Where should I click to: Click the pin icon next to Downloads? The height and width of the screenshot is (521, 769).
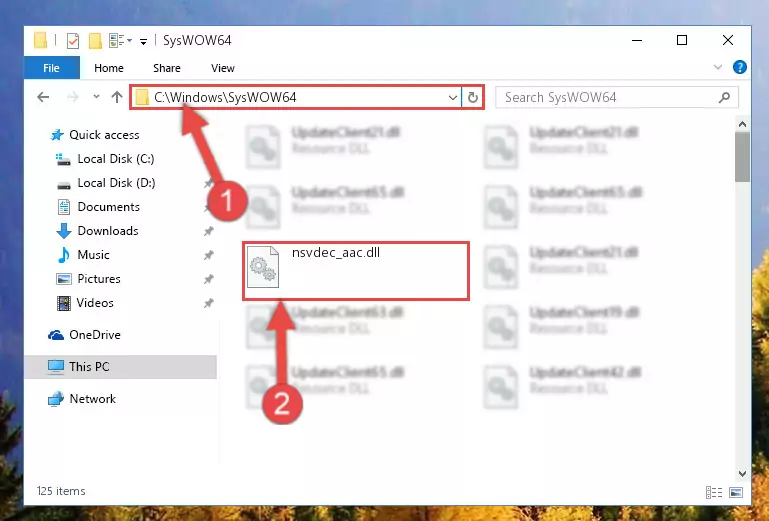coord(208,231)
